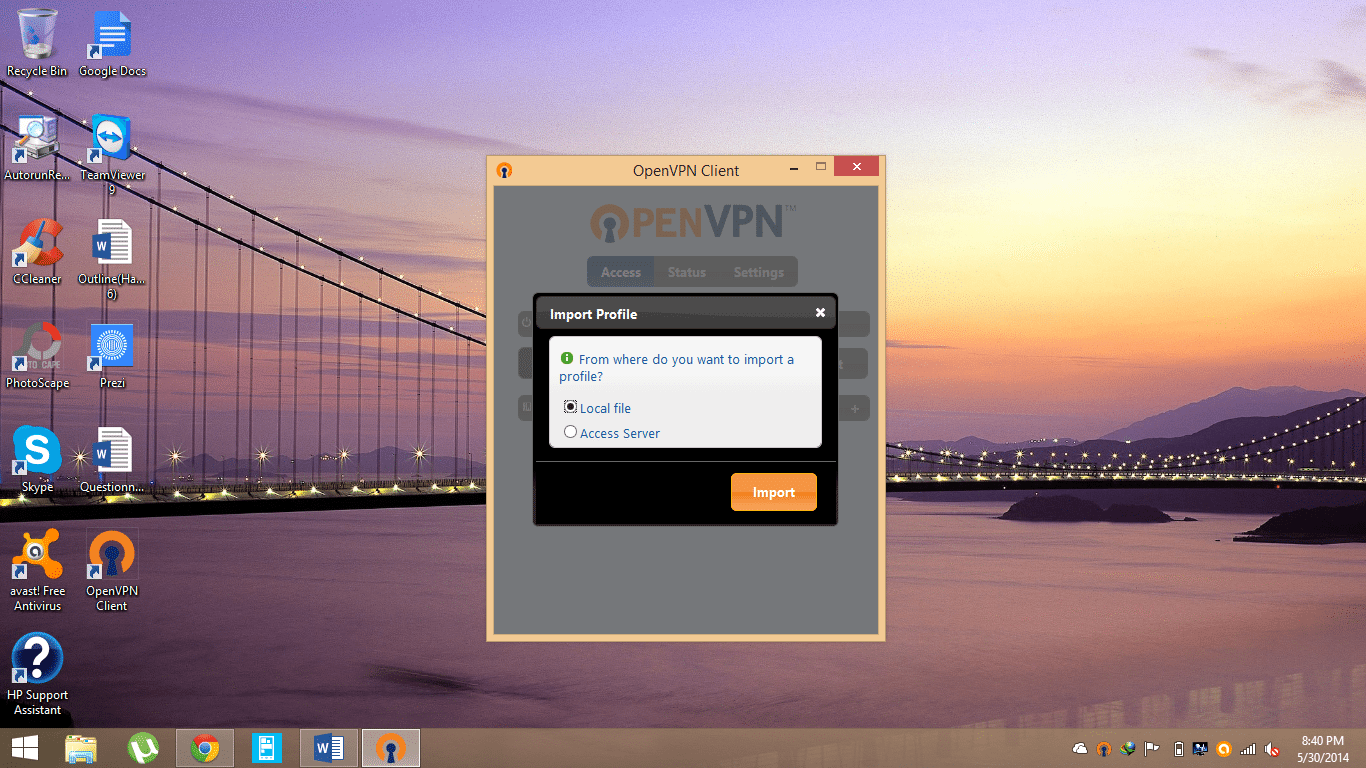Choose the Access Server import option
The height and width of the screenshot is (768, 1366).
tap(571, 432)
